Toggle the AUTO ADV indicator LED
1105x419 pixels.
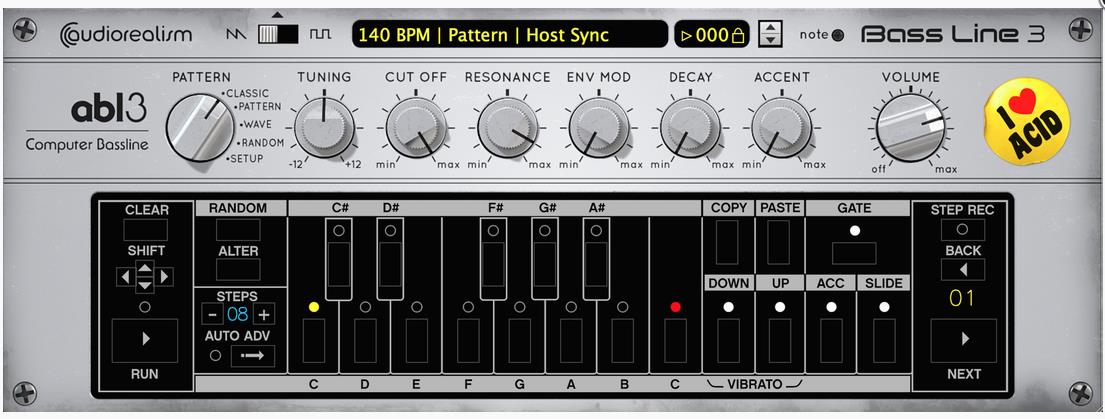click(215, 356)
